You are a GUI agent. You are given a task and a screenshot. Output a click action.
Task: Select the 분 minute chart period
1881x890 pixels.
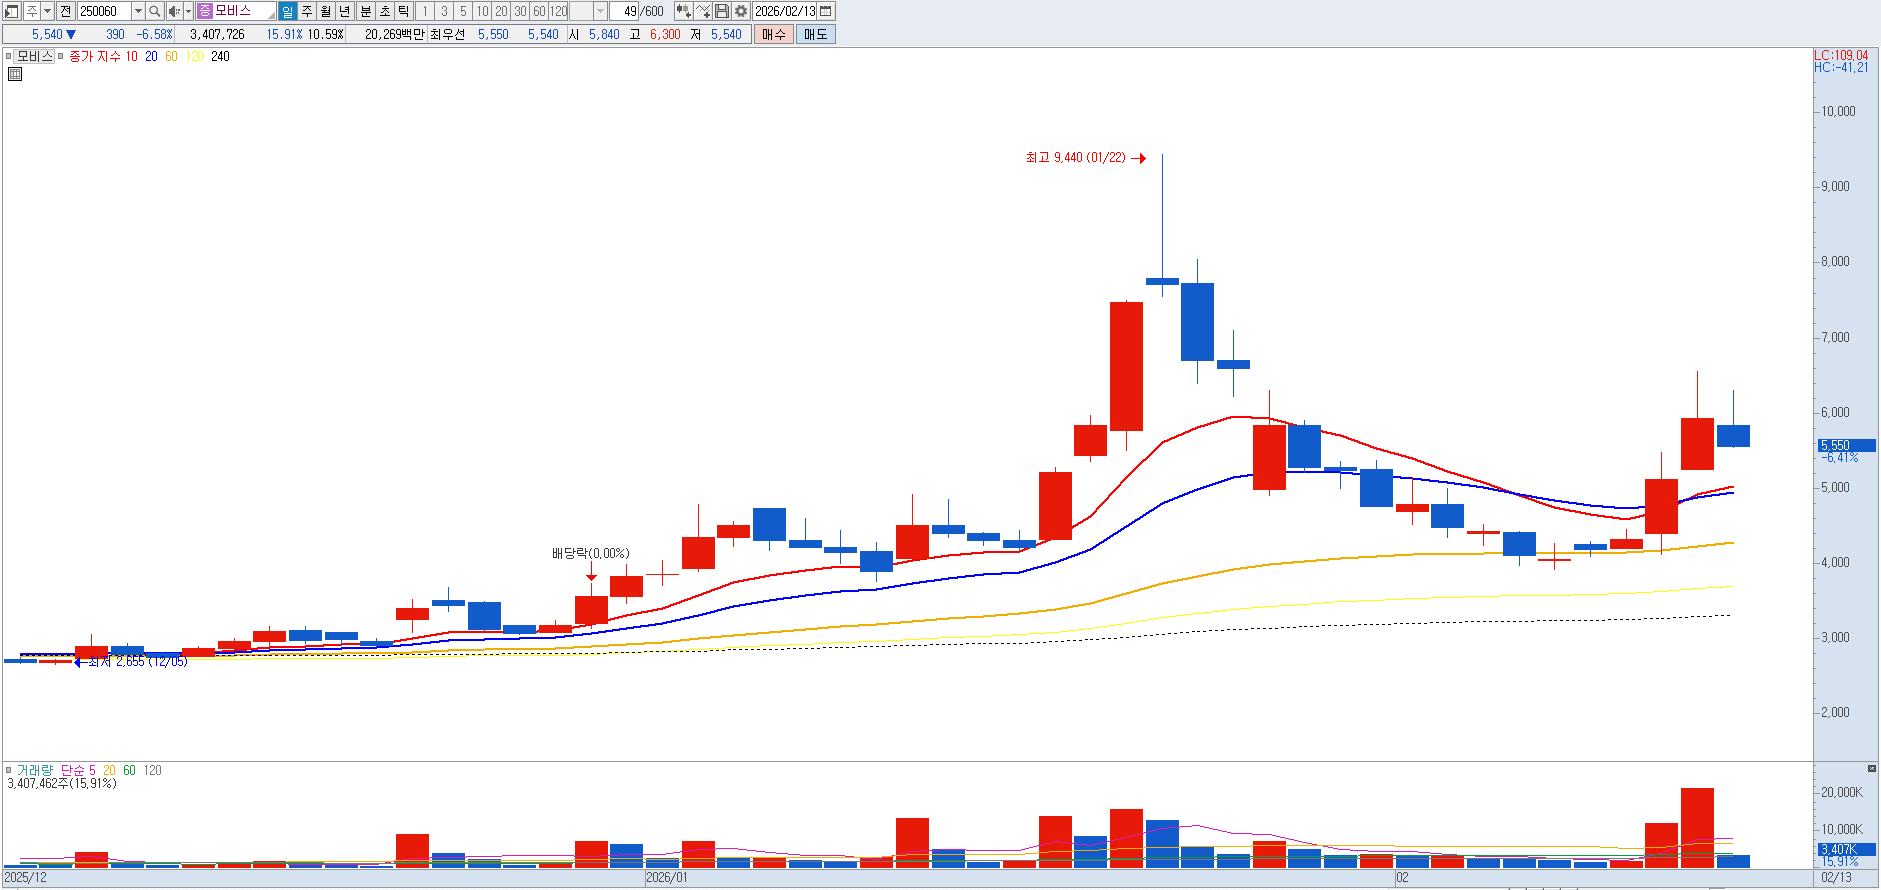365,11
